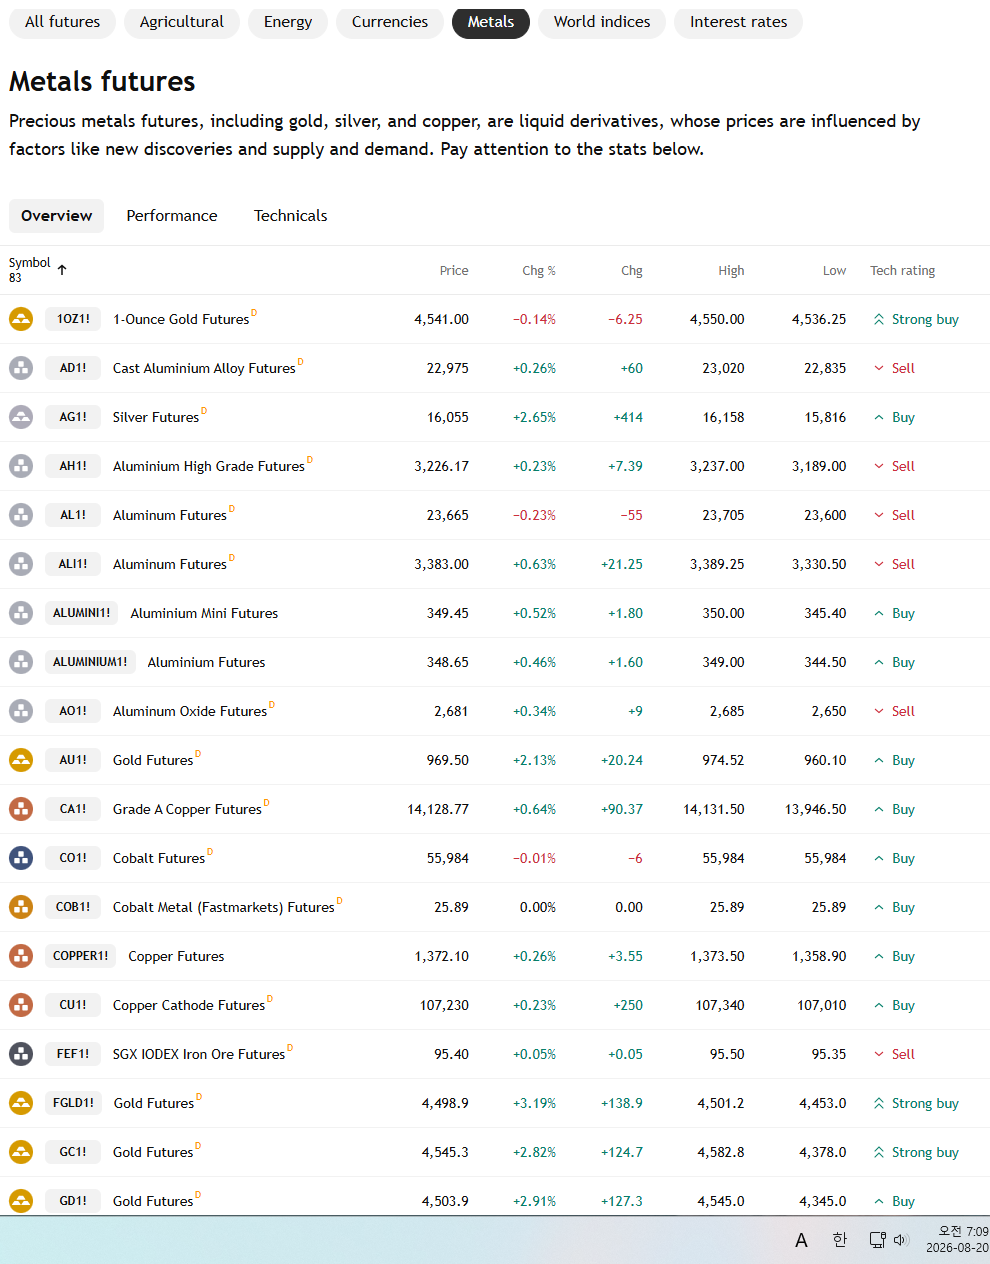This screenshot has width=990, height=1264.
Task: Click the AO1! aluminum oxide icon
Action: coord(21,711)
